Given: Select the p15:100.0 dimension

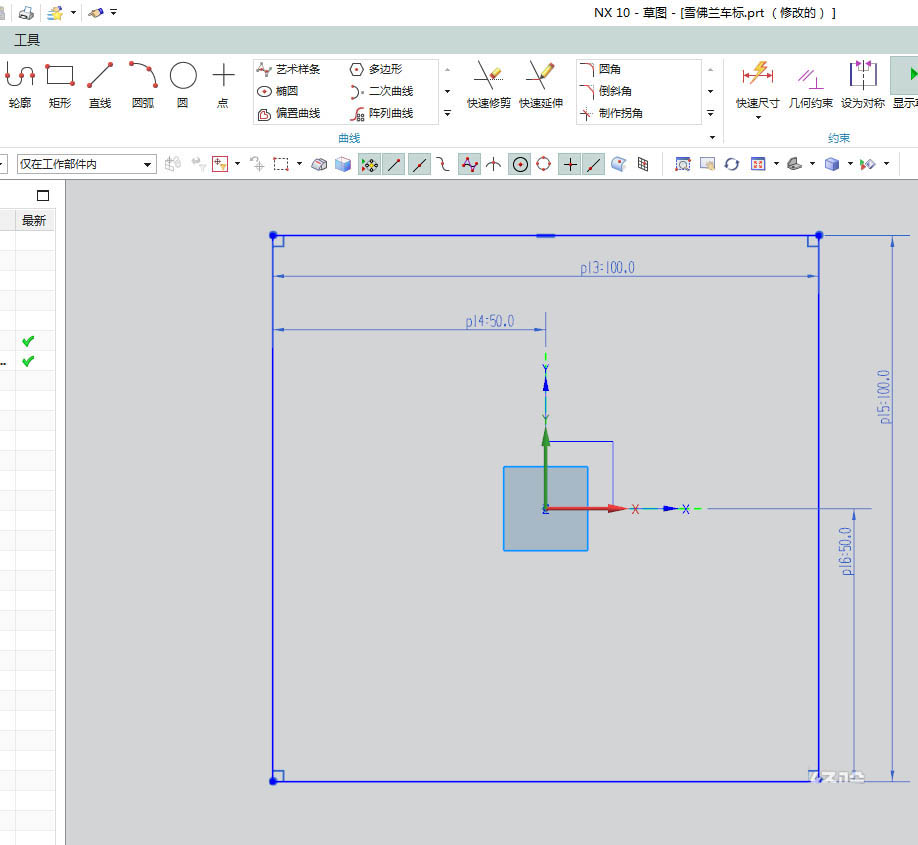Looking at the screenshot, I should [x=884, y=396].
